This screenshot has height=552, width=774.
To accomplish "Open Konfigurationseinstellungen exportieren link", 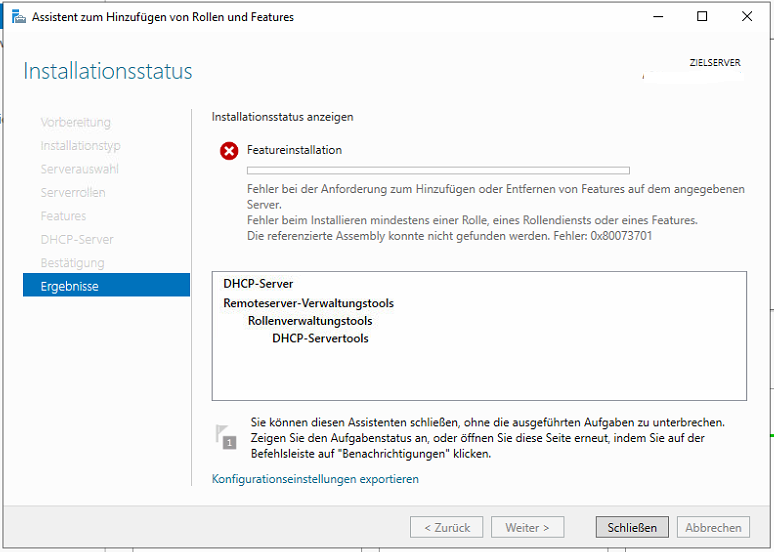I will point(315,479).
